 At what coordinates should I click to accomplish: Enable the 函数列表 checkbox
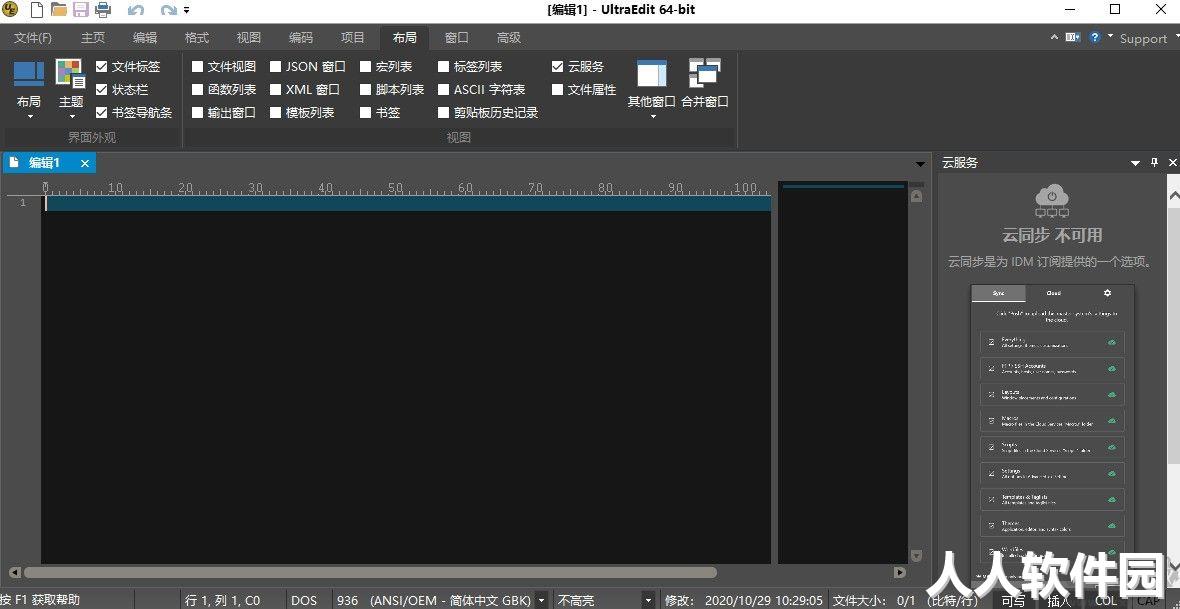[x=197, y=90]
